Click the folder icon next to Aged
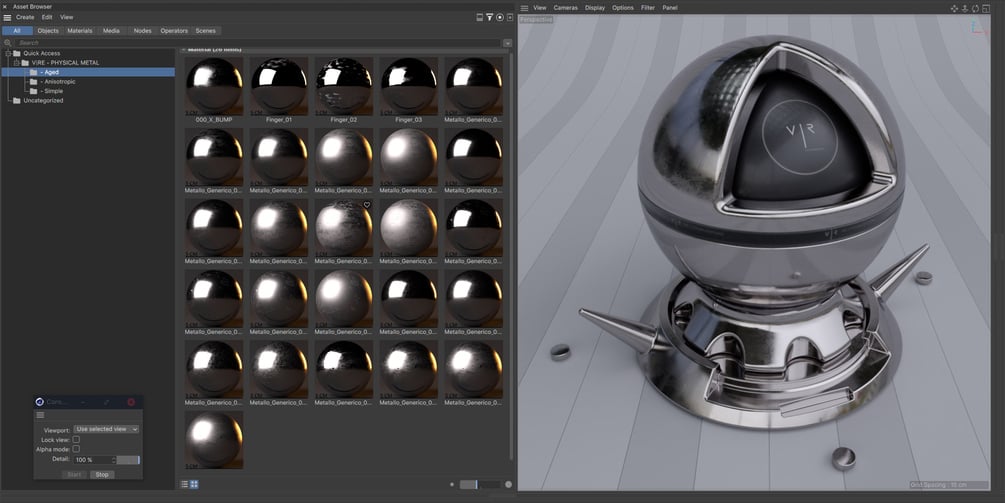This screenshot has height=503, width=1005. (x=33, y=72)
